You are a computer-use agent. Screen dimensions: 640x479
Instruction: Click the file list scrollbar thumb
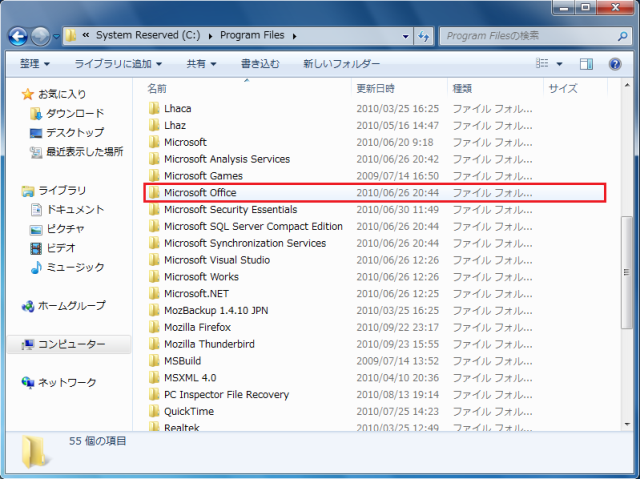(x=627, y=272)
